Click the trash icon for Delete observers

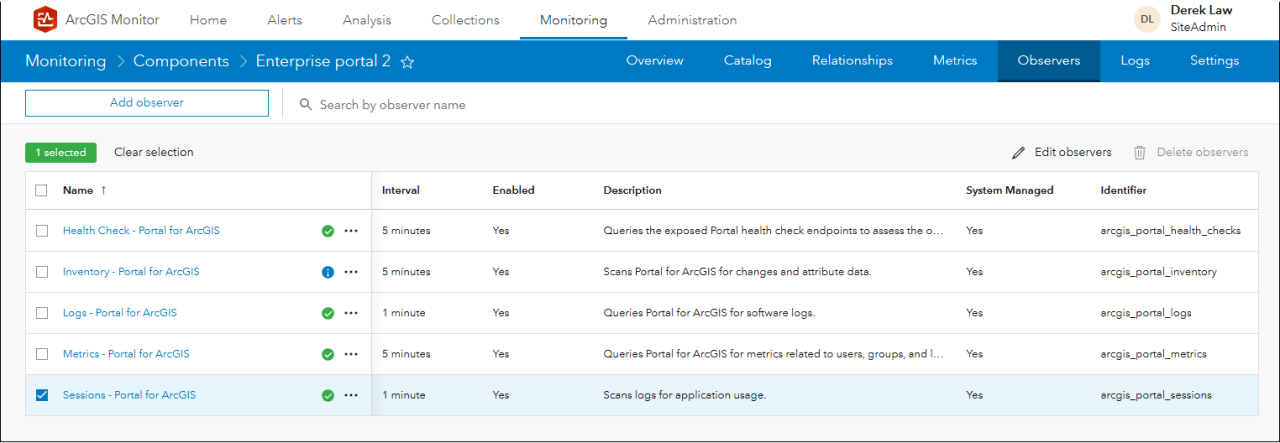point(1139,153)
